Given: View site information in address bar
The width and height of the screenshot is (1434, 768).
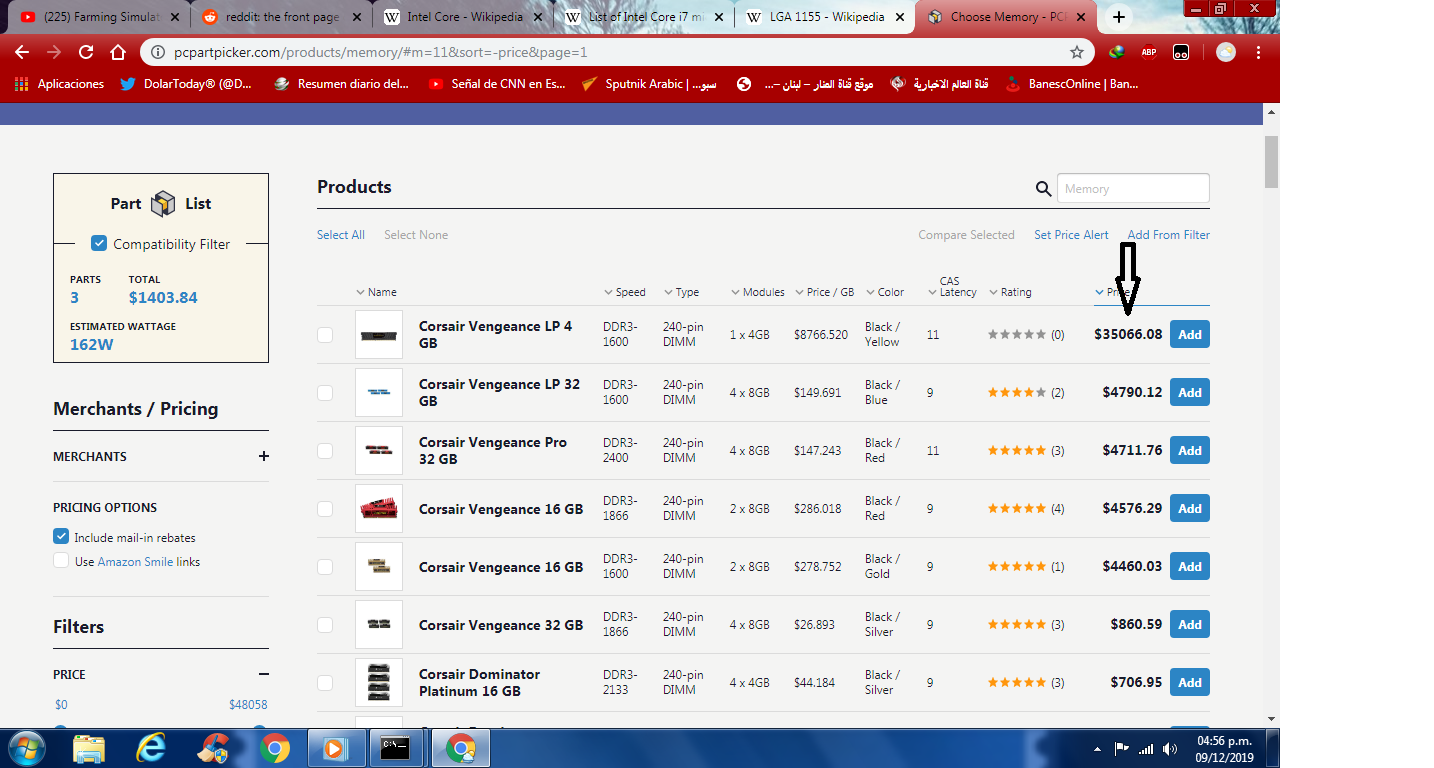Looking at the screenshot, I should (158, 52).
